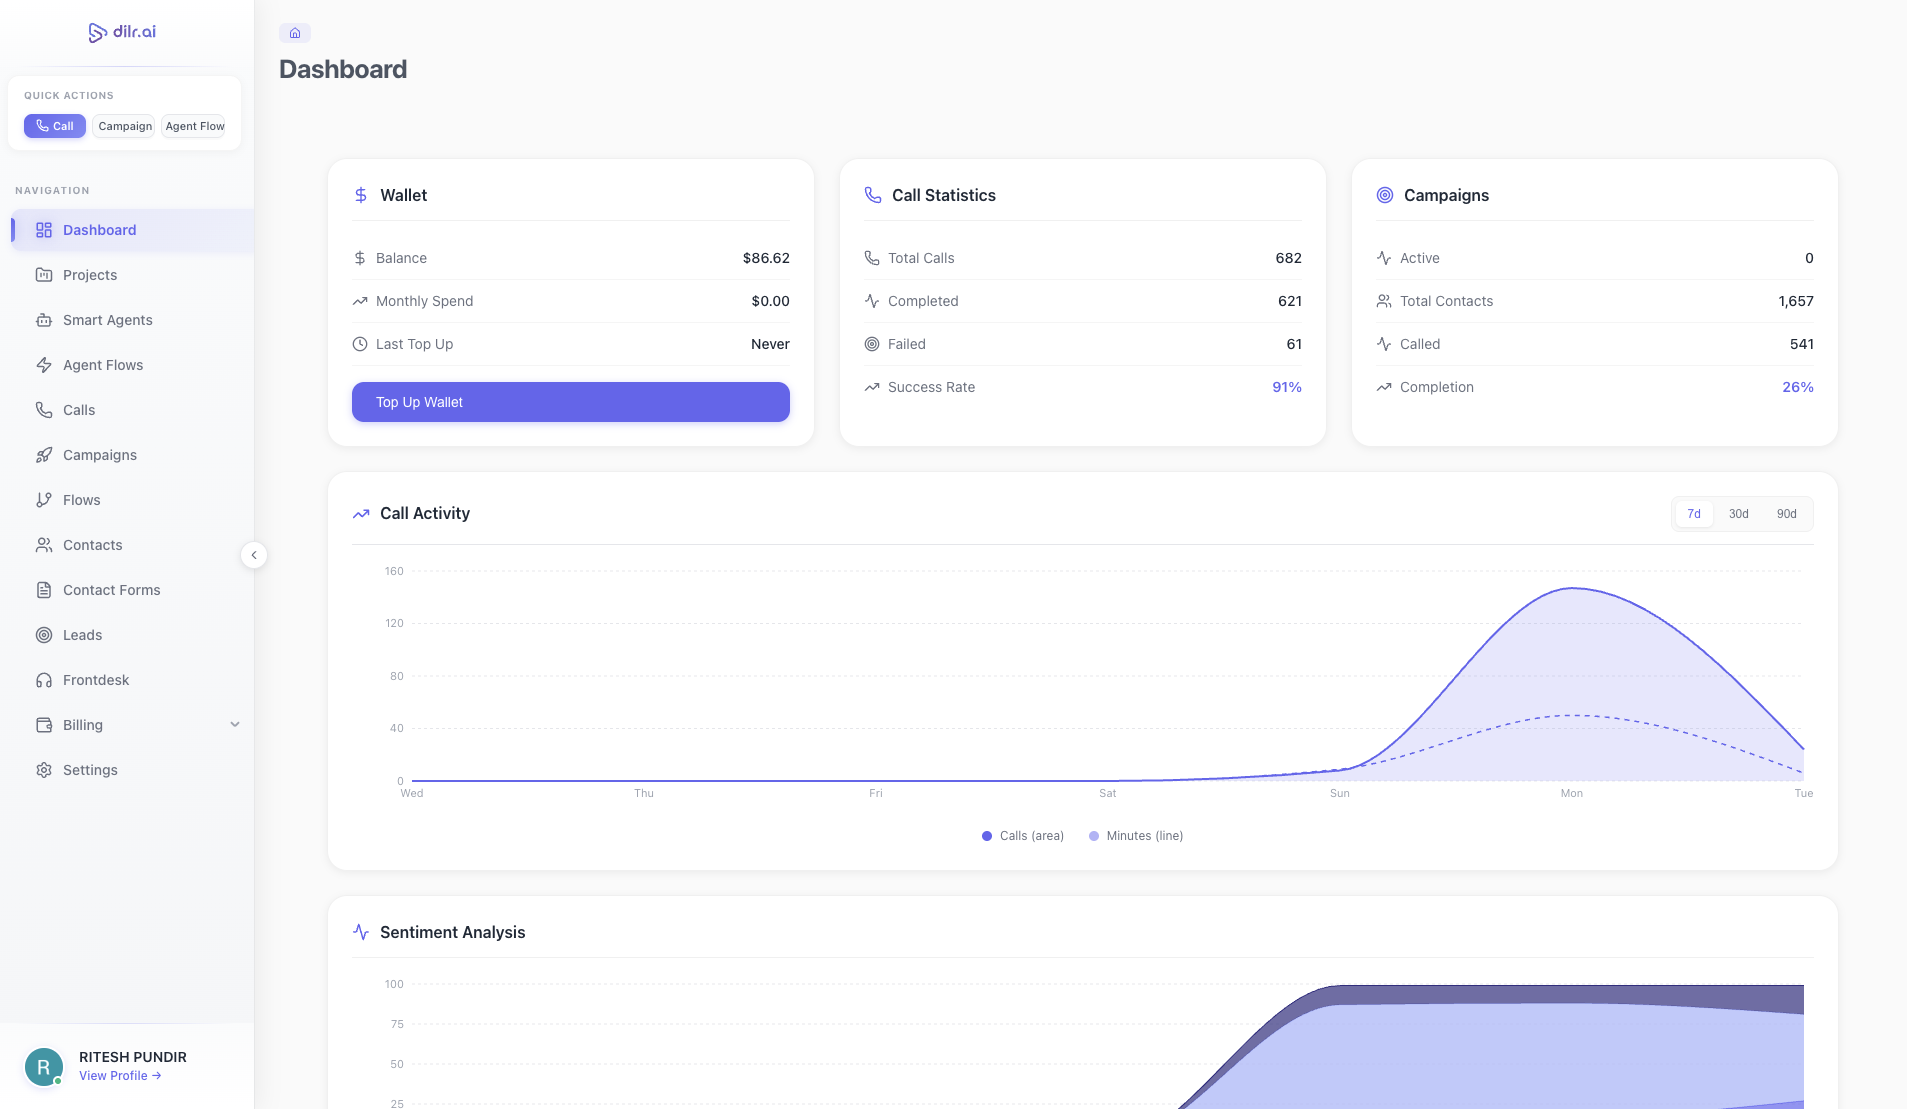Click the Campaigns card target icon
Image resolution: width=1907 pixels, height=1109 pixels.
[1385, 195]
